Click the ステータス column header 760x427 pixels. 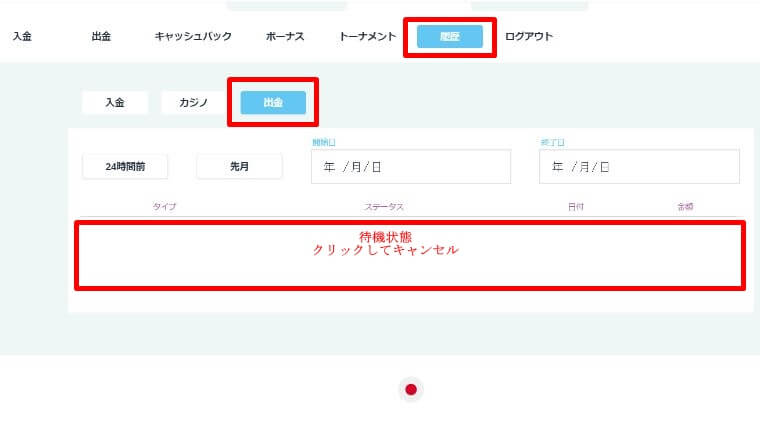384,207
